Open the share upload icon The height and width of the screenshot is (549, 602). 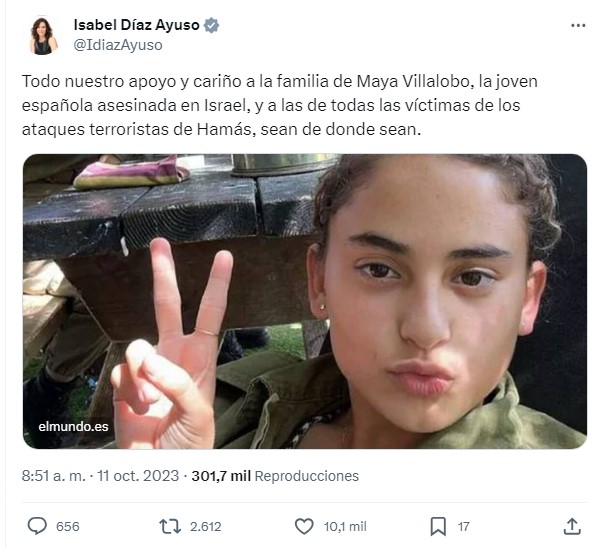pyautogui.click(x=572, y=526)
